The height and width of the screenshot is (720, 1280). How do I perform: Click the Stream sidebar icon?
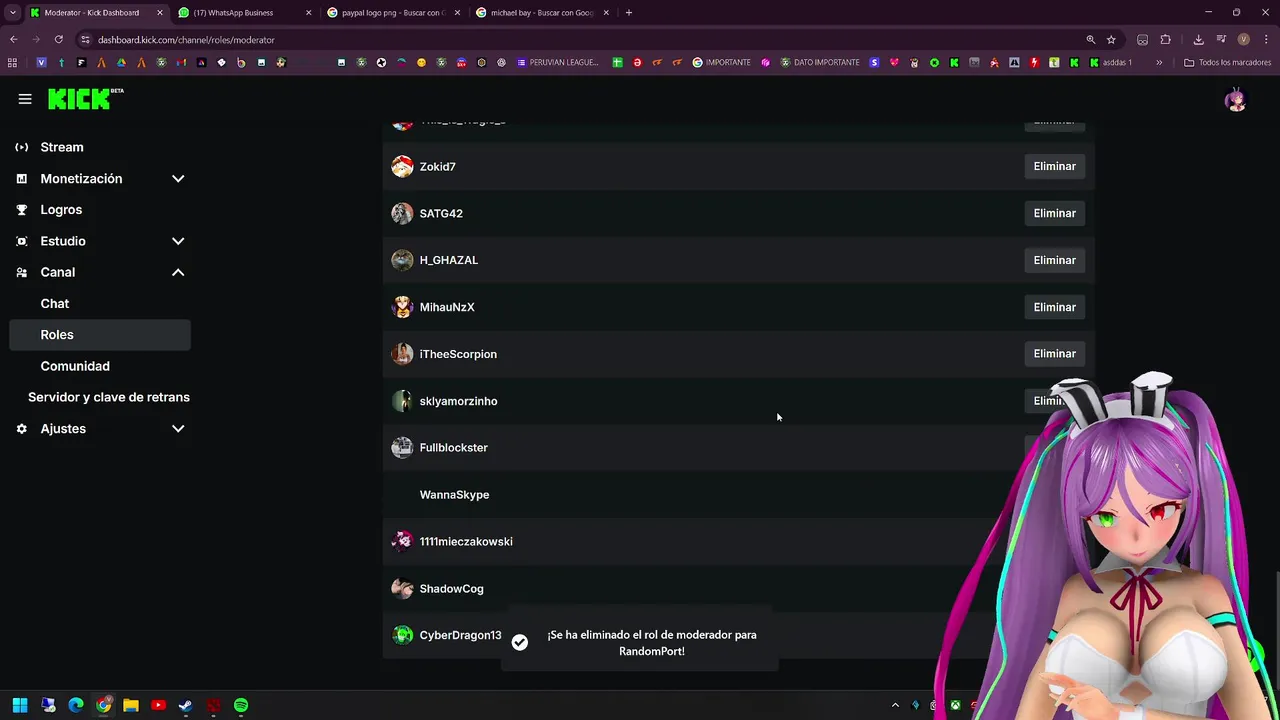(x=22, y=147)
